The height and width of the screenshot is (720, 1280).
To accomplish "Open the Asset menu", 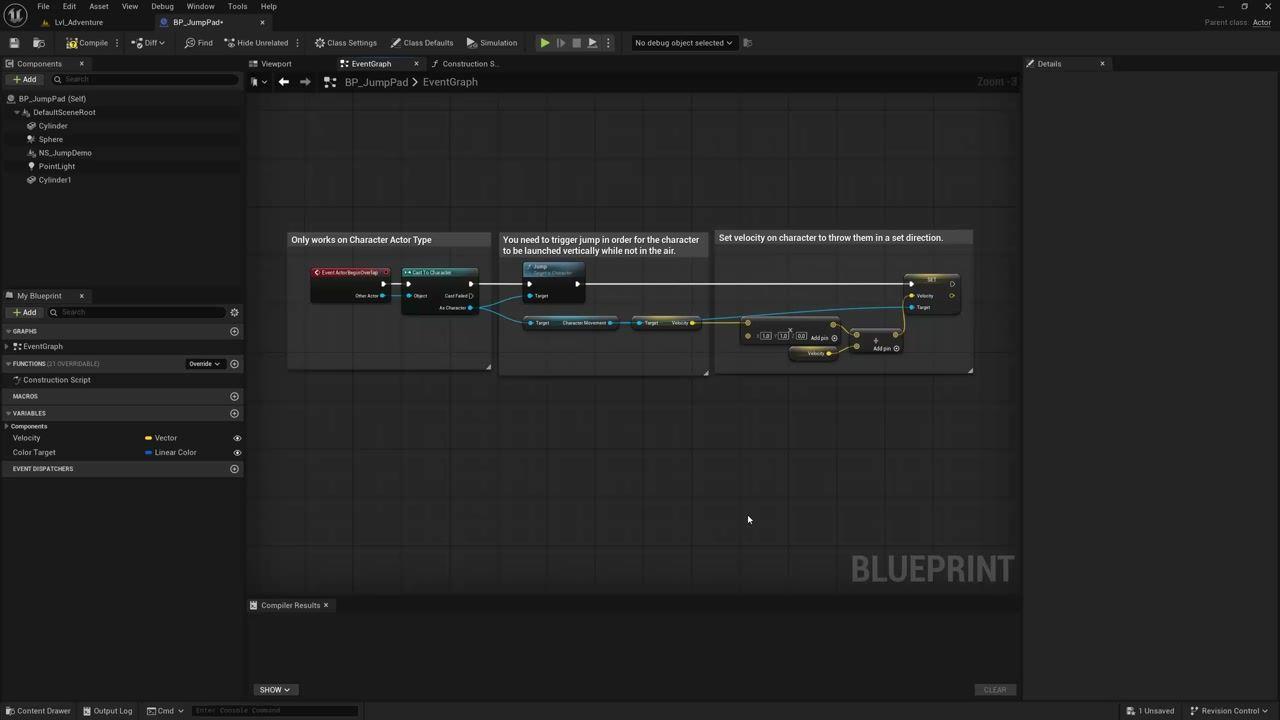I will pos(99,6).
